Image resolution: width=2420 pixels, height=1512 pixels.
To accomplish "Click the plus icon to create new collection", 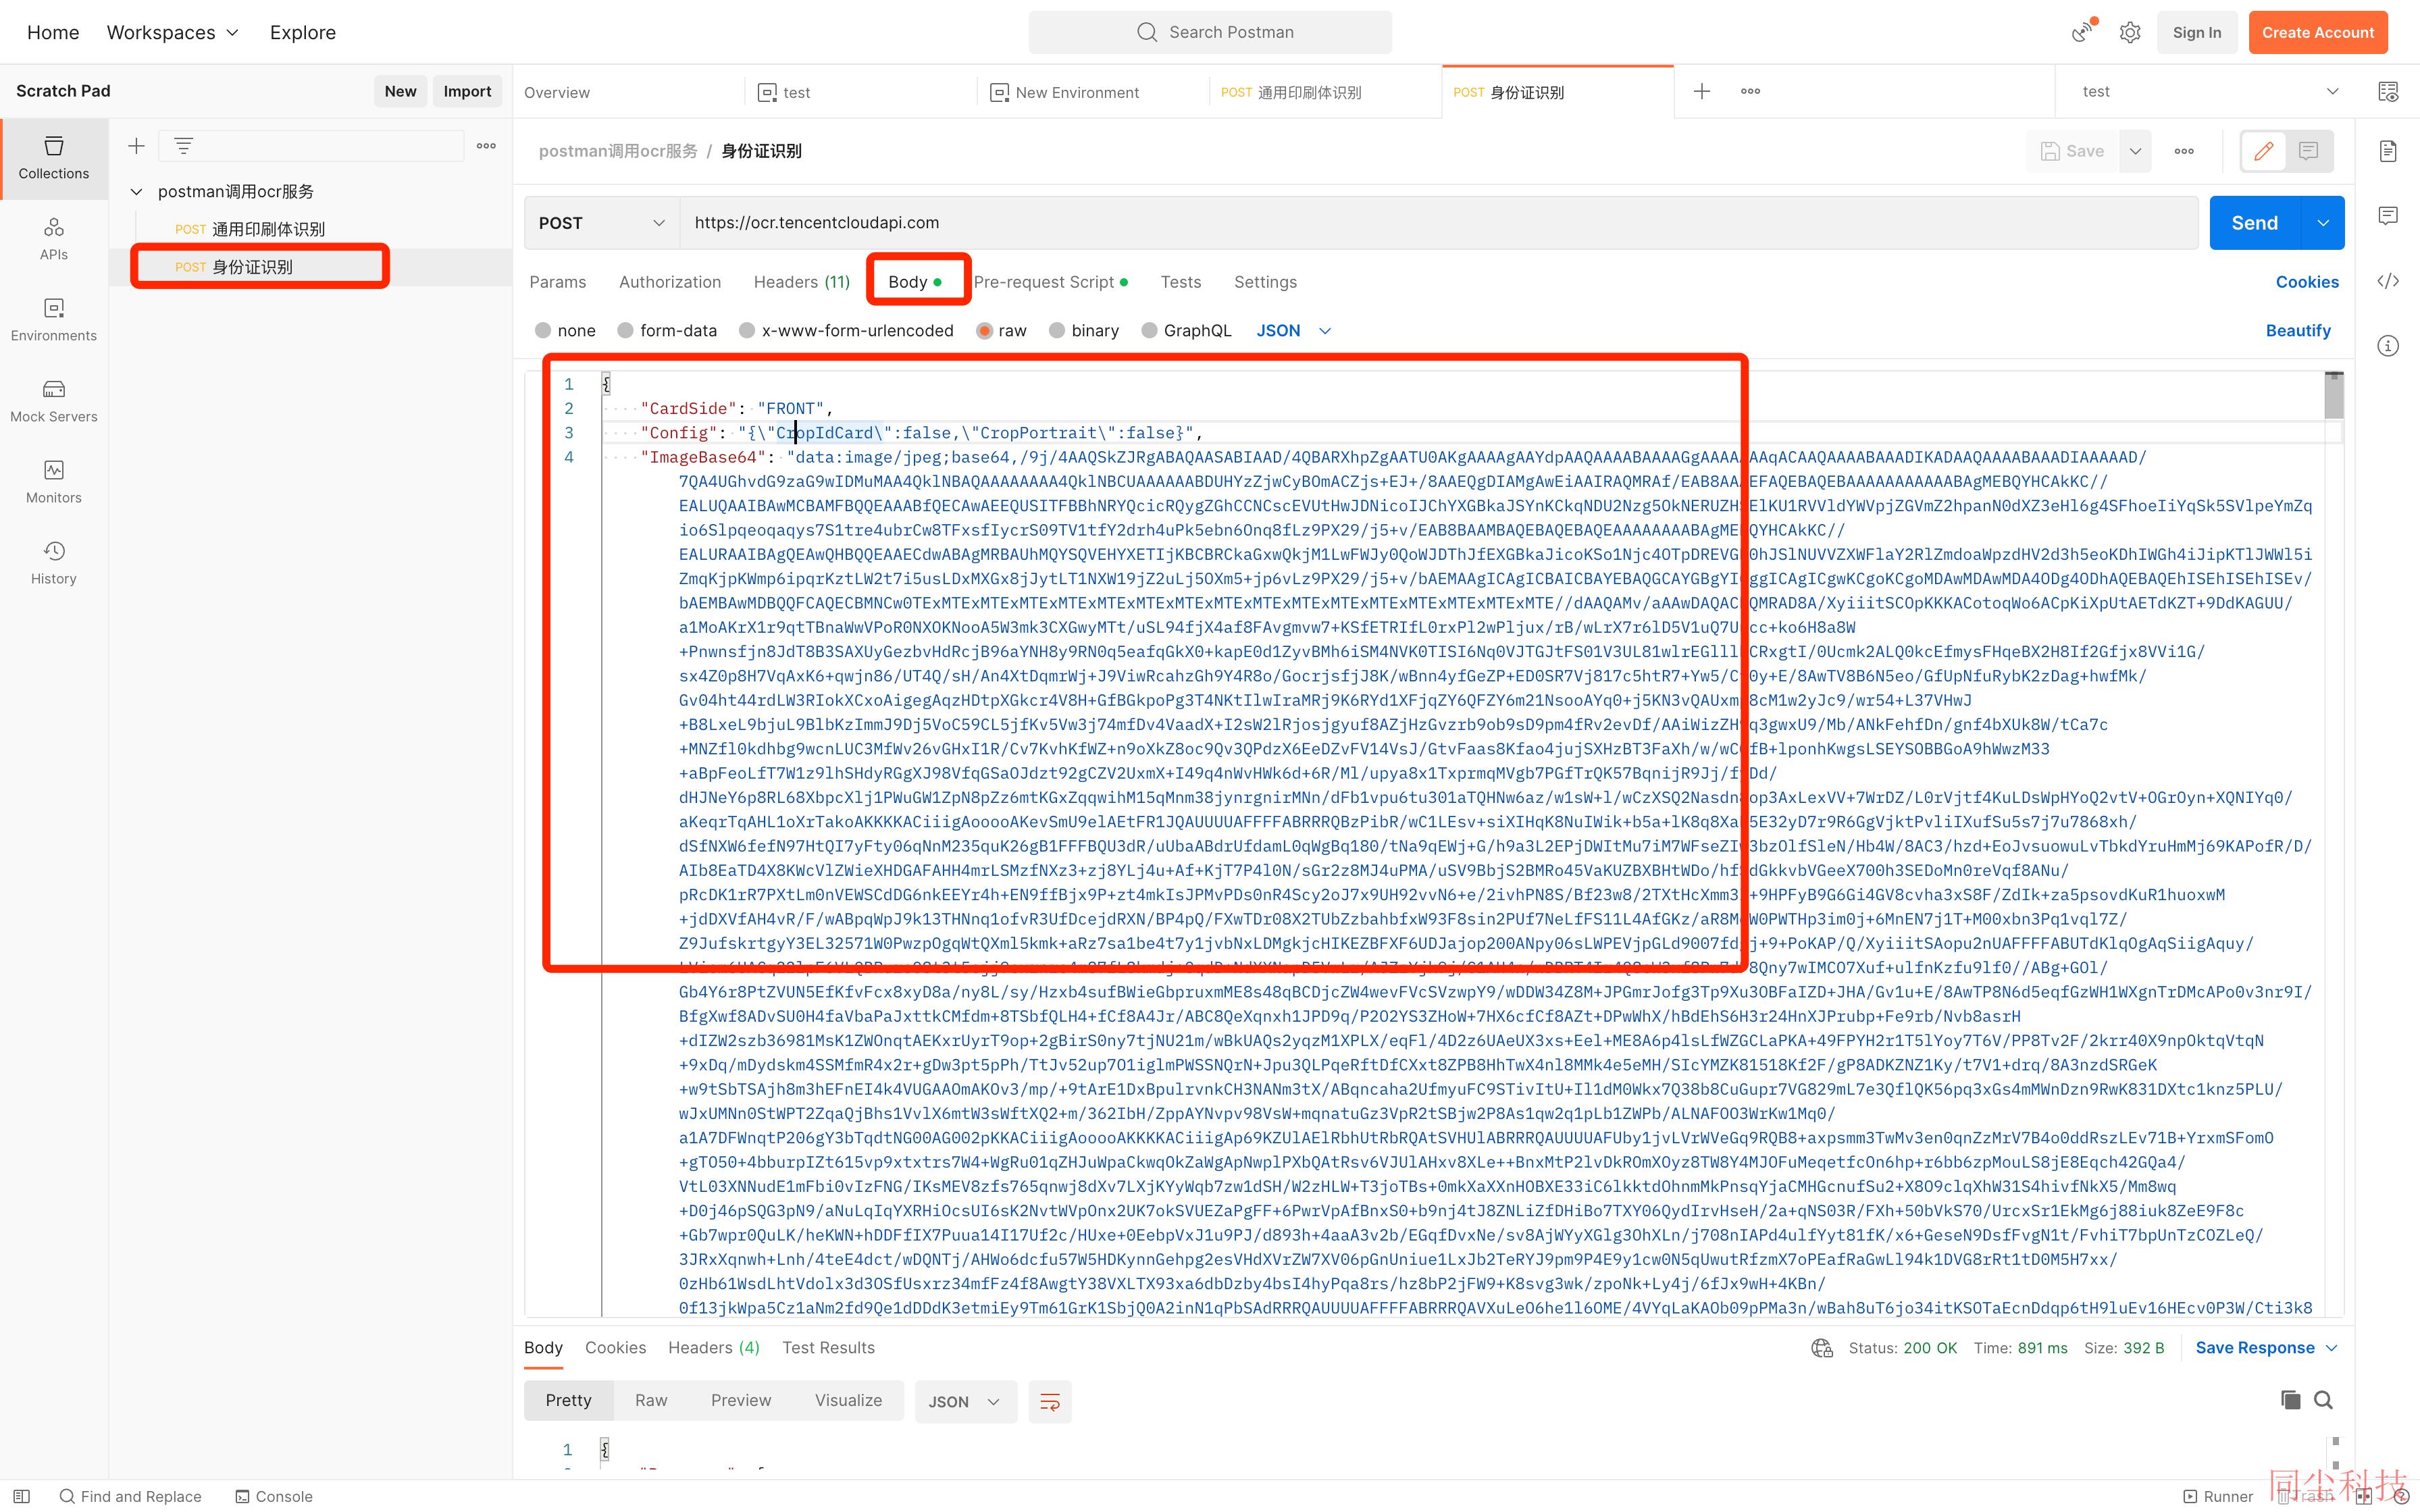I will [x=137, y=146].
